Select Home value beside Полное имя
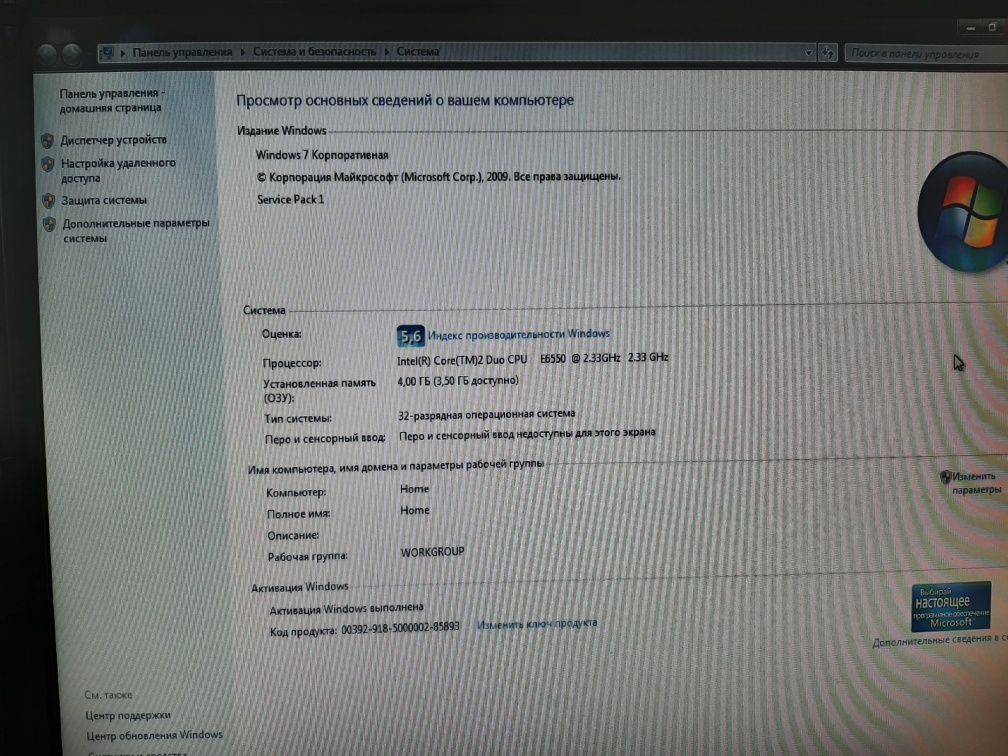 pyautogui.click(x=415, y=510)
